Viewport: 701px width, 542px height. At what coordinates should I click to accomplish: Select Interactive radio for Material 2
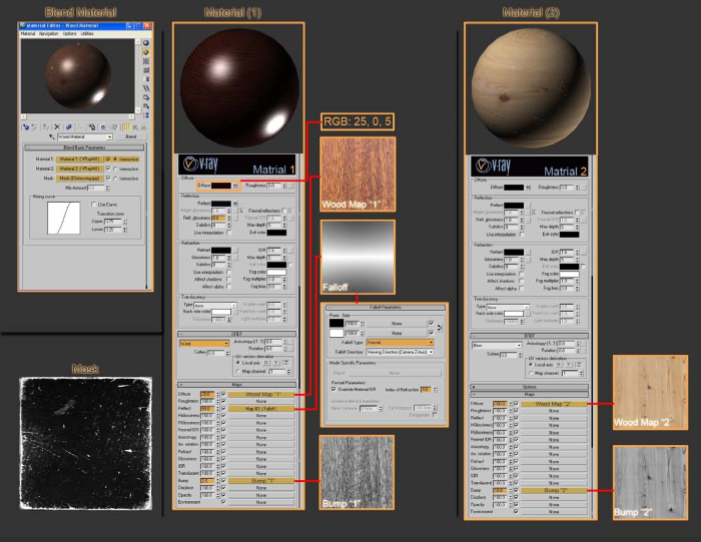(115, 169)
